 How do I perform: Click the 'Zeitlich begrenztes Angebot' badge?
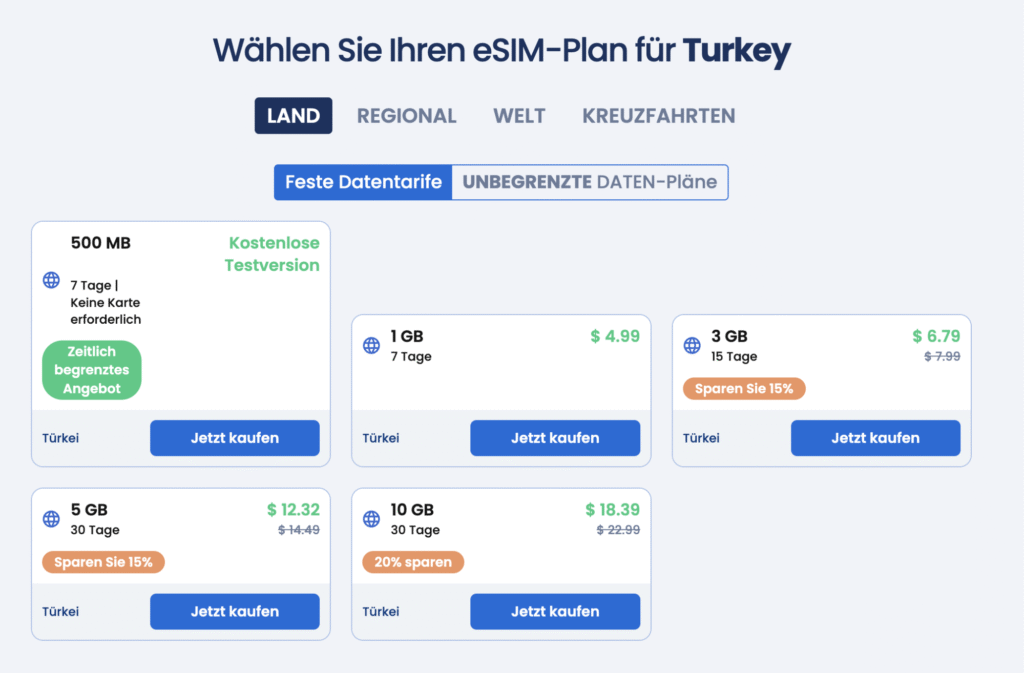click(91, 370)
